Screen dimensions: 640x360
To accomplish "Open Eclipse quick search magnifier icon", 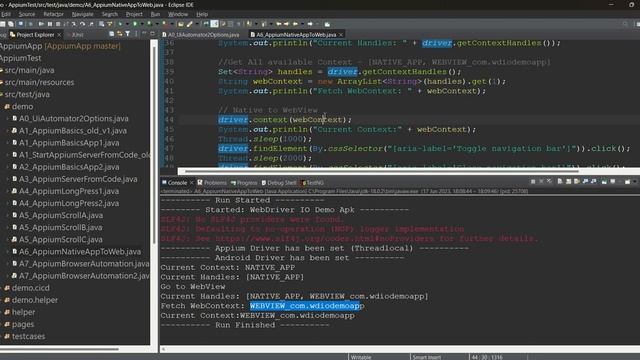I will [625, 24].
